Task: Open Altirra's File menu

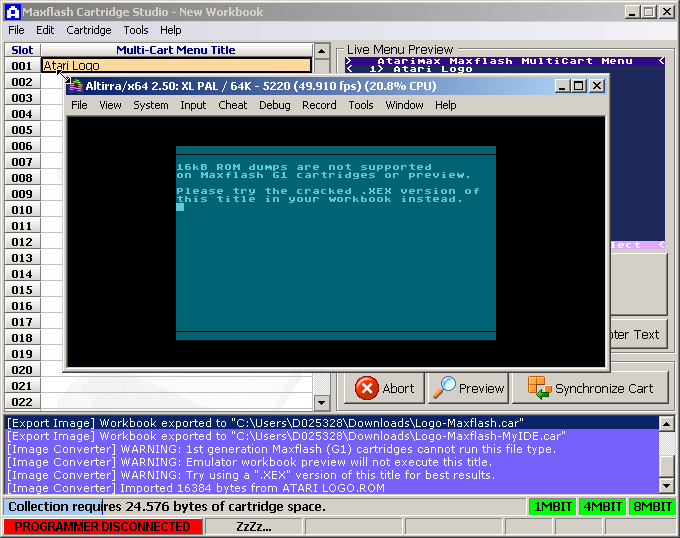Action: pyautogui.click(x=79, y=105)
